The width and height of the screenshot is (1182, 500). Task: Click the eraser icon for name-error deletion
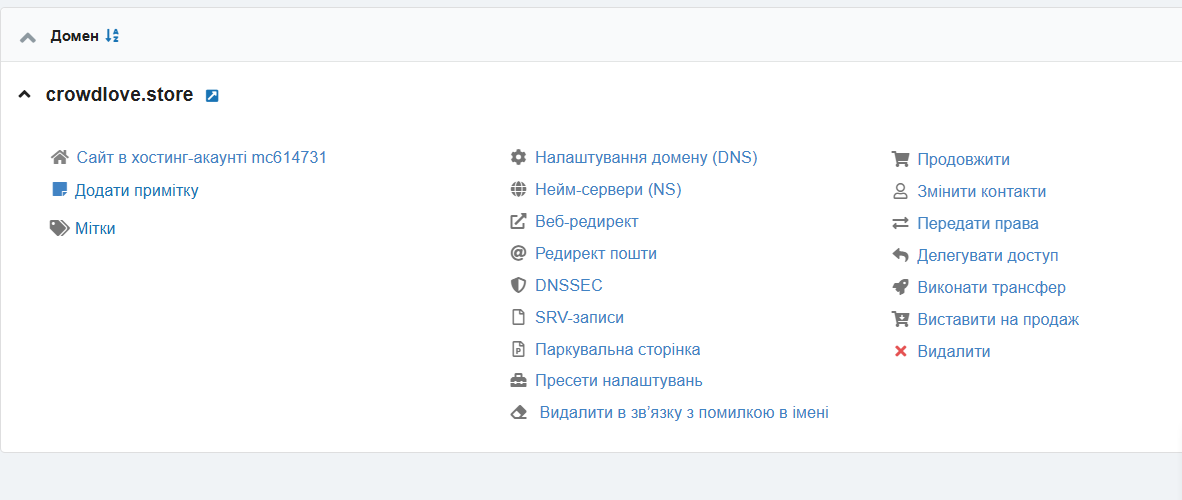(518, 412)
